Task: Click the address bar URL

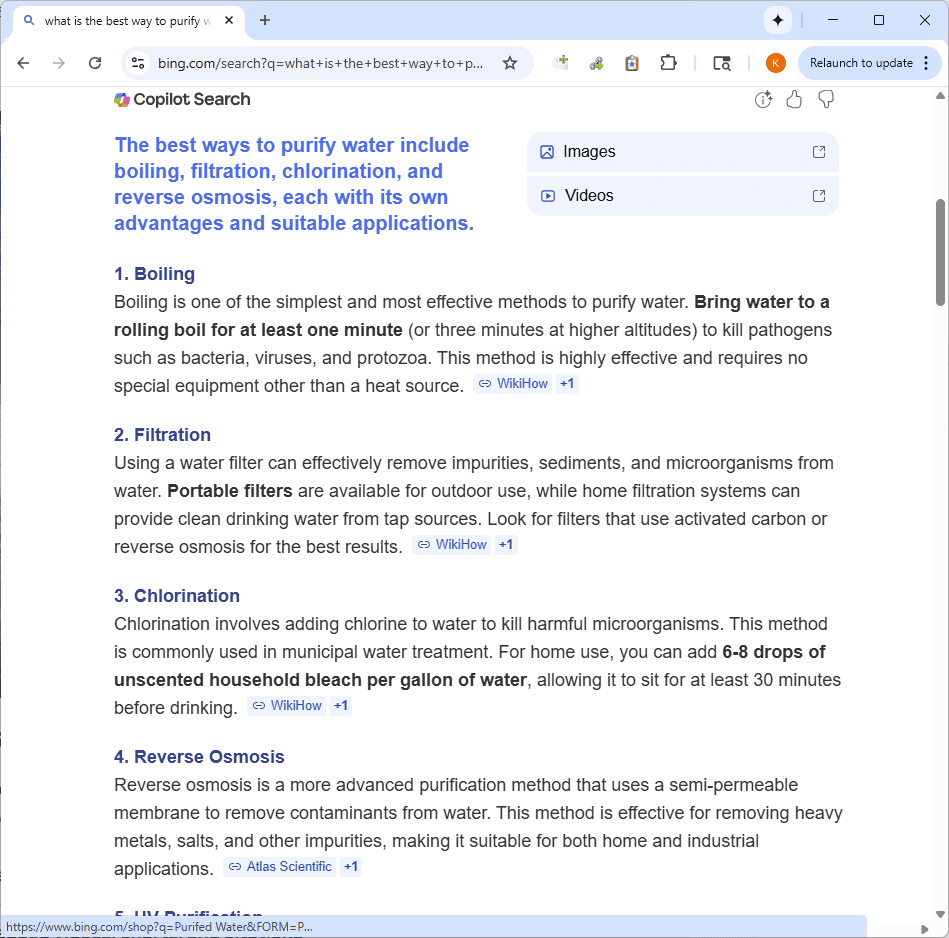Action: pos(320,63)
